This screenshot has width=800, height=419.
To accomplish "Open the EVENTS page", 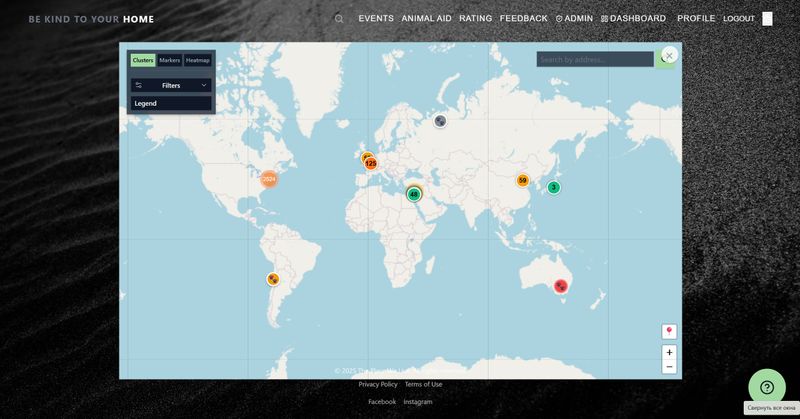I will click(x=376, y=18).
